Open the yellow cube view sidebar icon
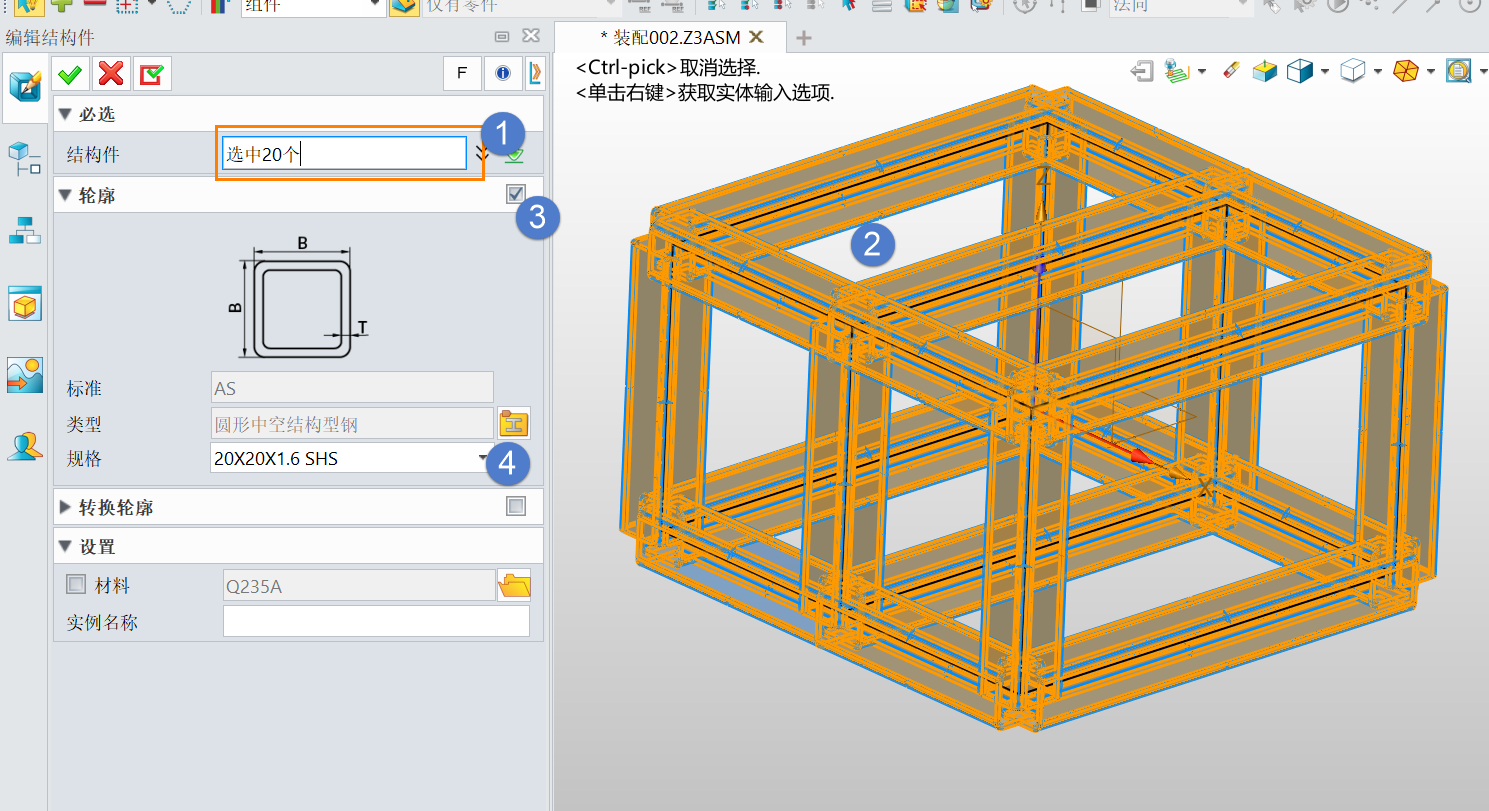This screenshot has height=811, width=1489. click(x=23, y=303)
